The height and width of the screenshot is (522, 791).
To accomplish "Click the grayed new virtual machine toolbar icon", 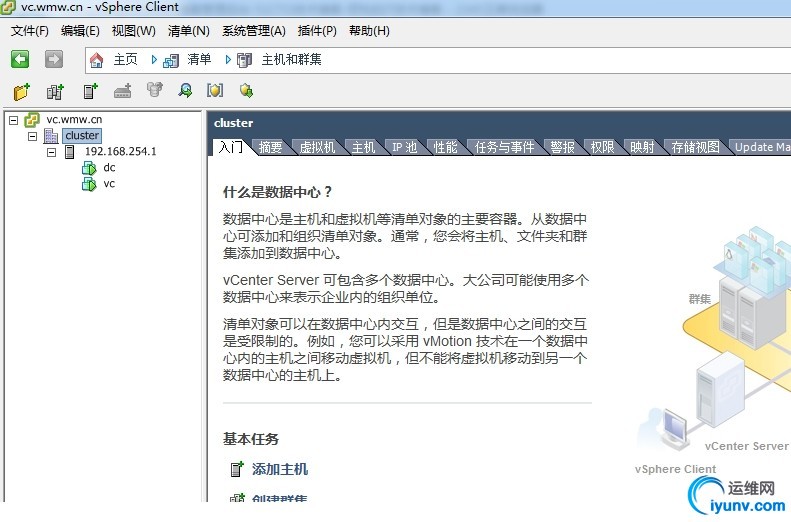I will coord(123,91).
